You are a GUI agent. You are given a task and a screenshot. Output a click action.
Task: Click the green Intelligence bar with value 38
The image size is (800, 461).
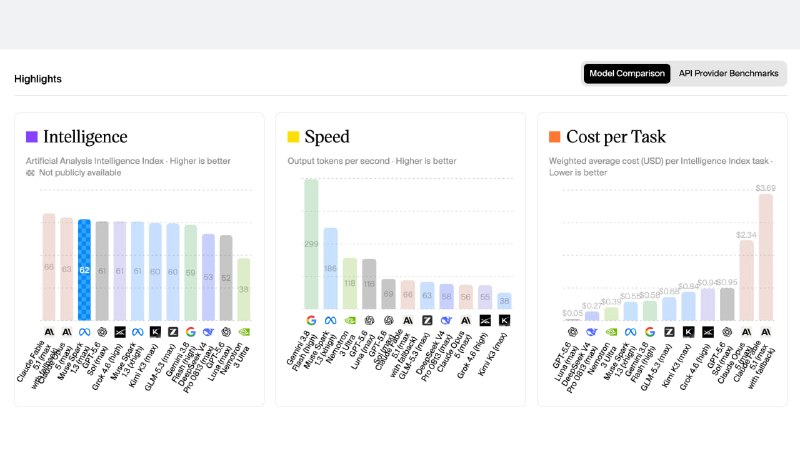coord(244,289)
